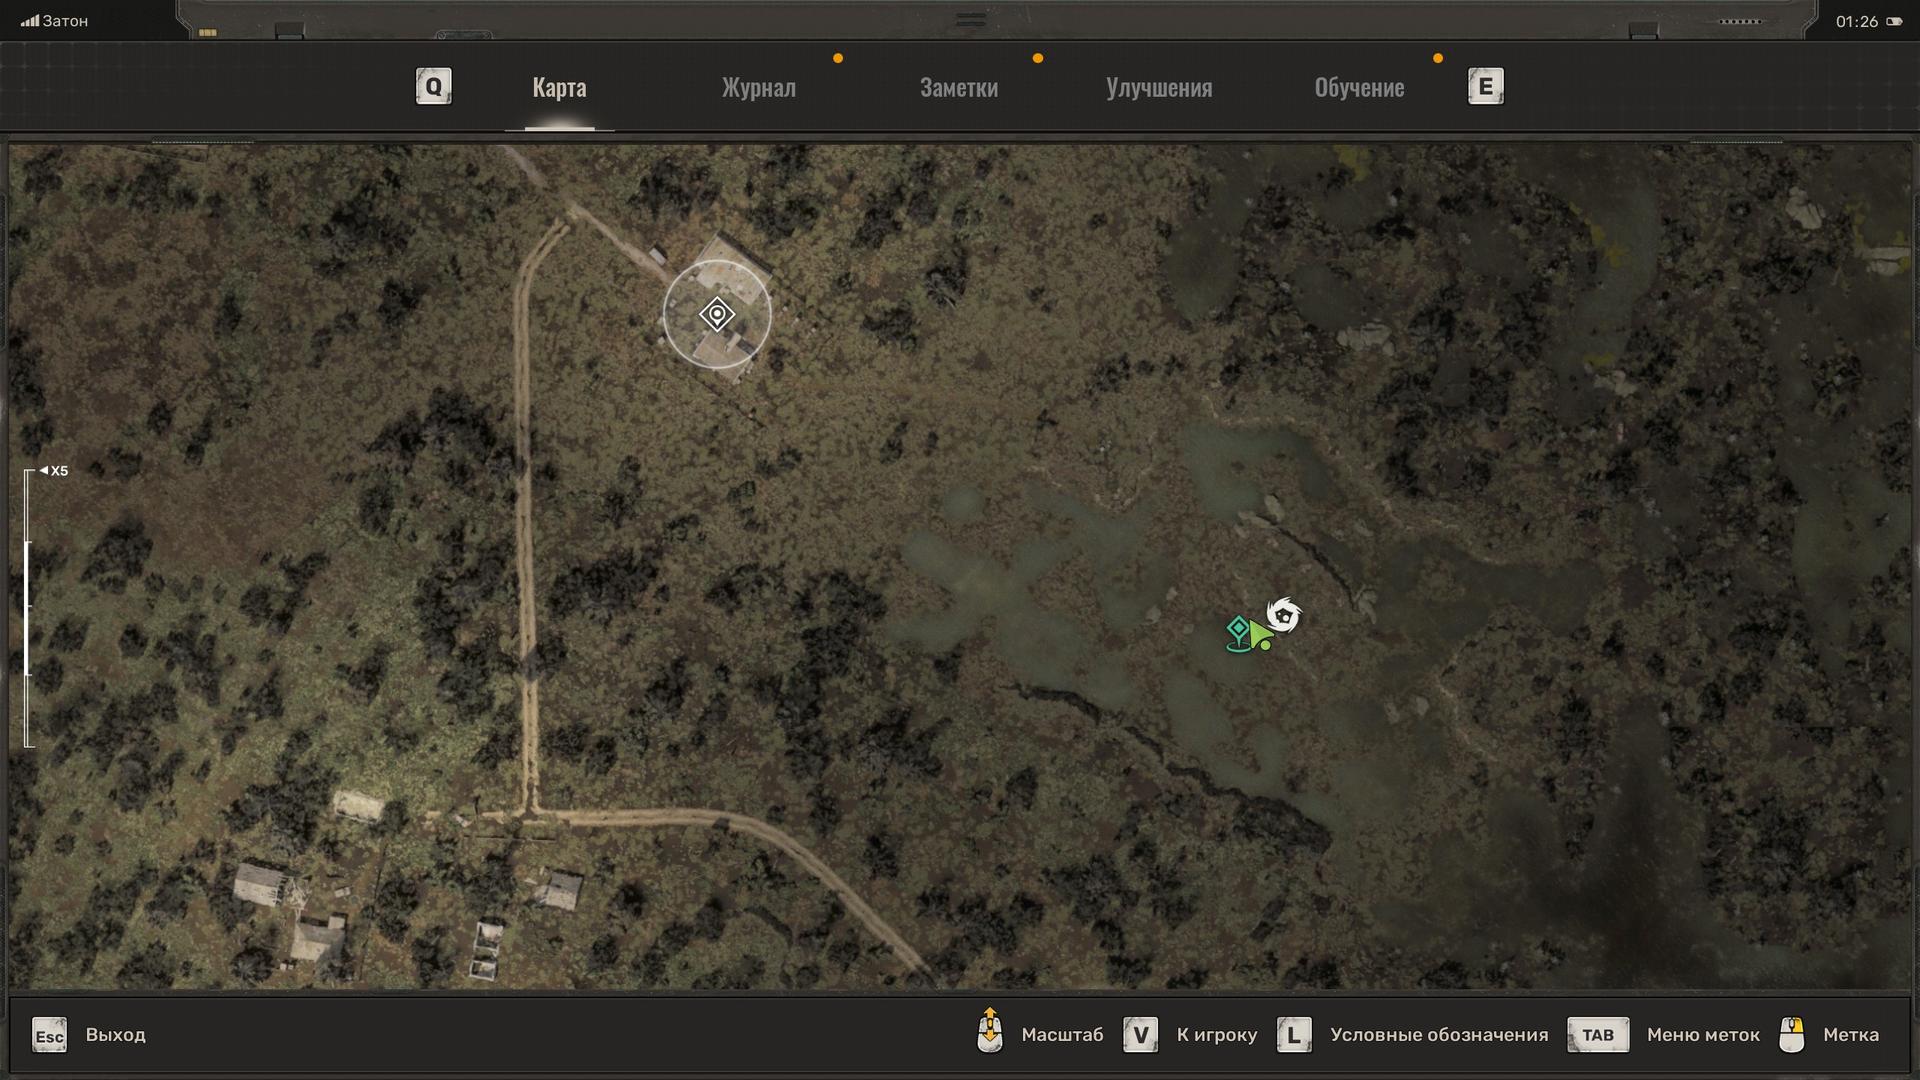The image size is (1920, 1080).
Task: Click the 01:26 clock display
Action: [x=1857, y=22]
